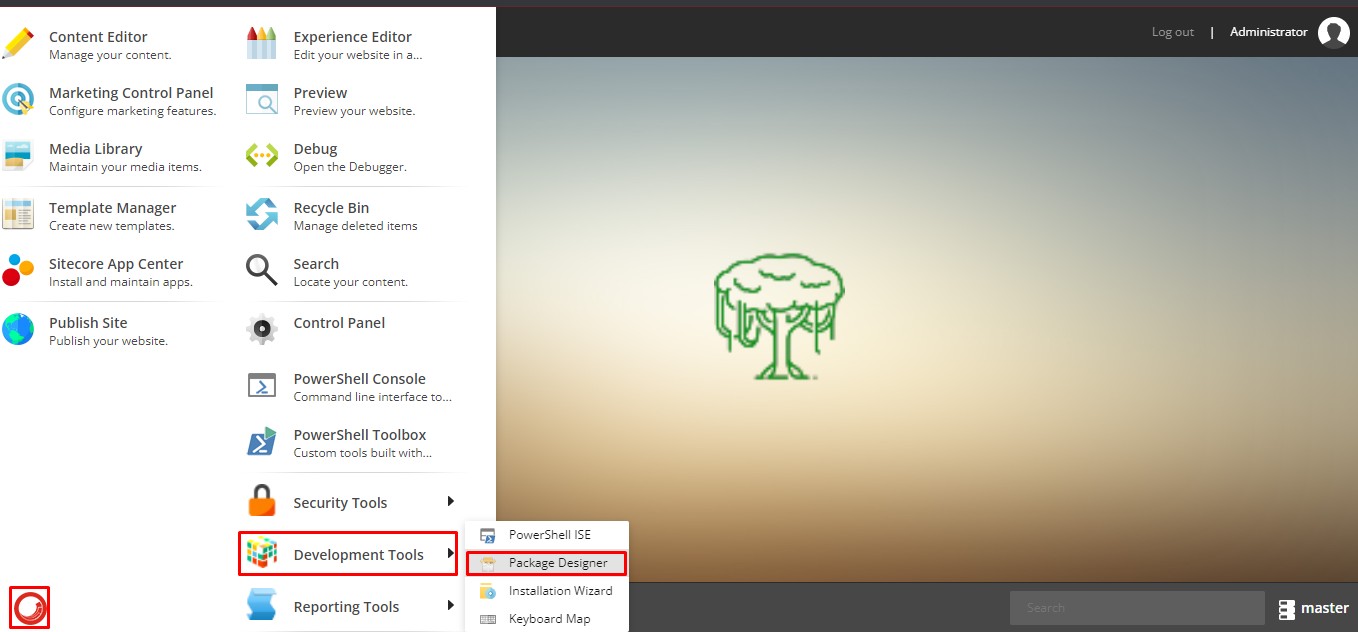This screenshot has height=632, width=1358.
Task: Select Package Designer from the submenu
Action: (x=547, y=563)
